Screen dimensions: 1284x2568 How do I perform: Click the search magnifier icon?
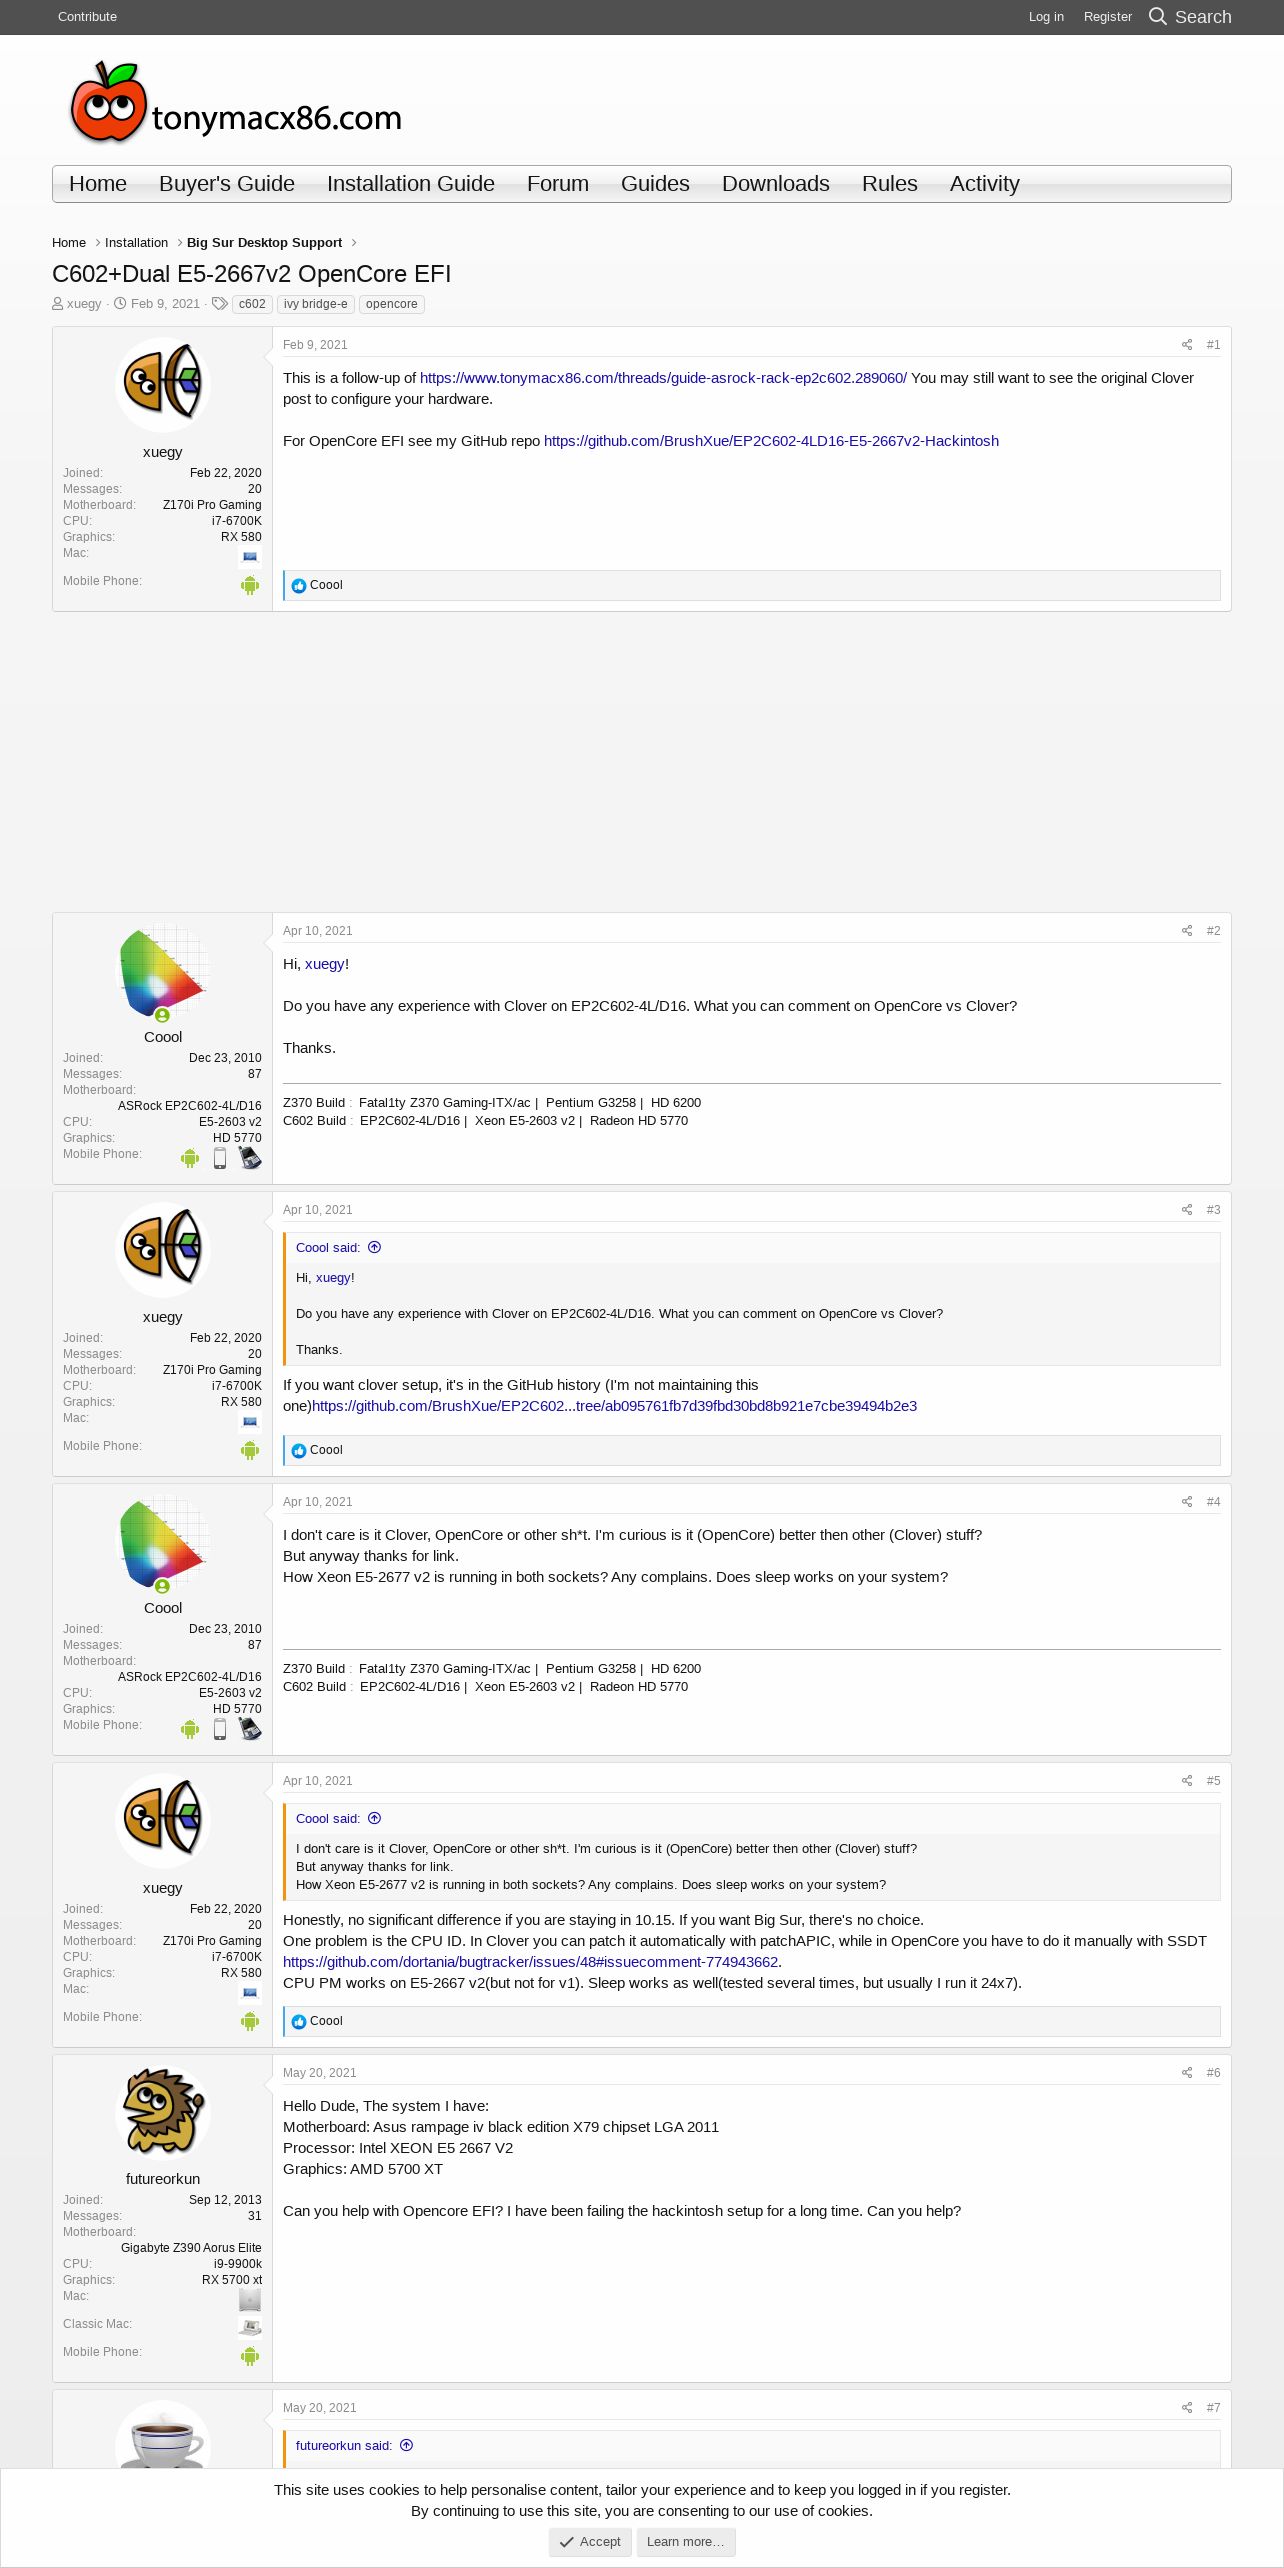click(x=1158, y=17)
